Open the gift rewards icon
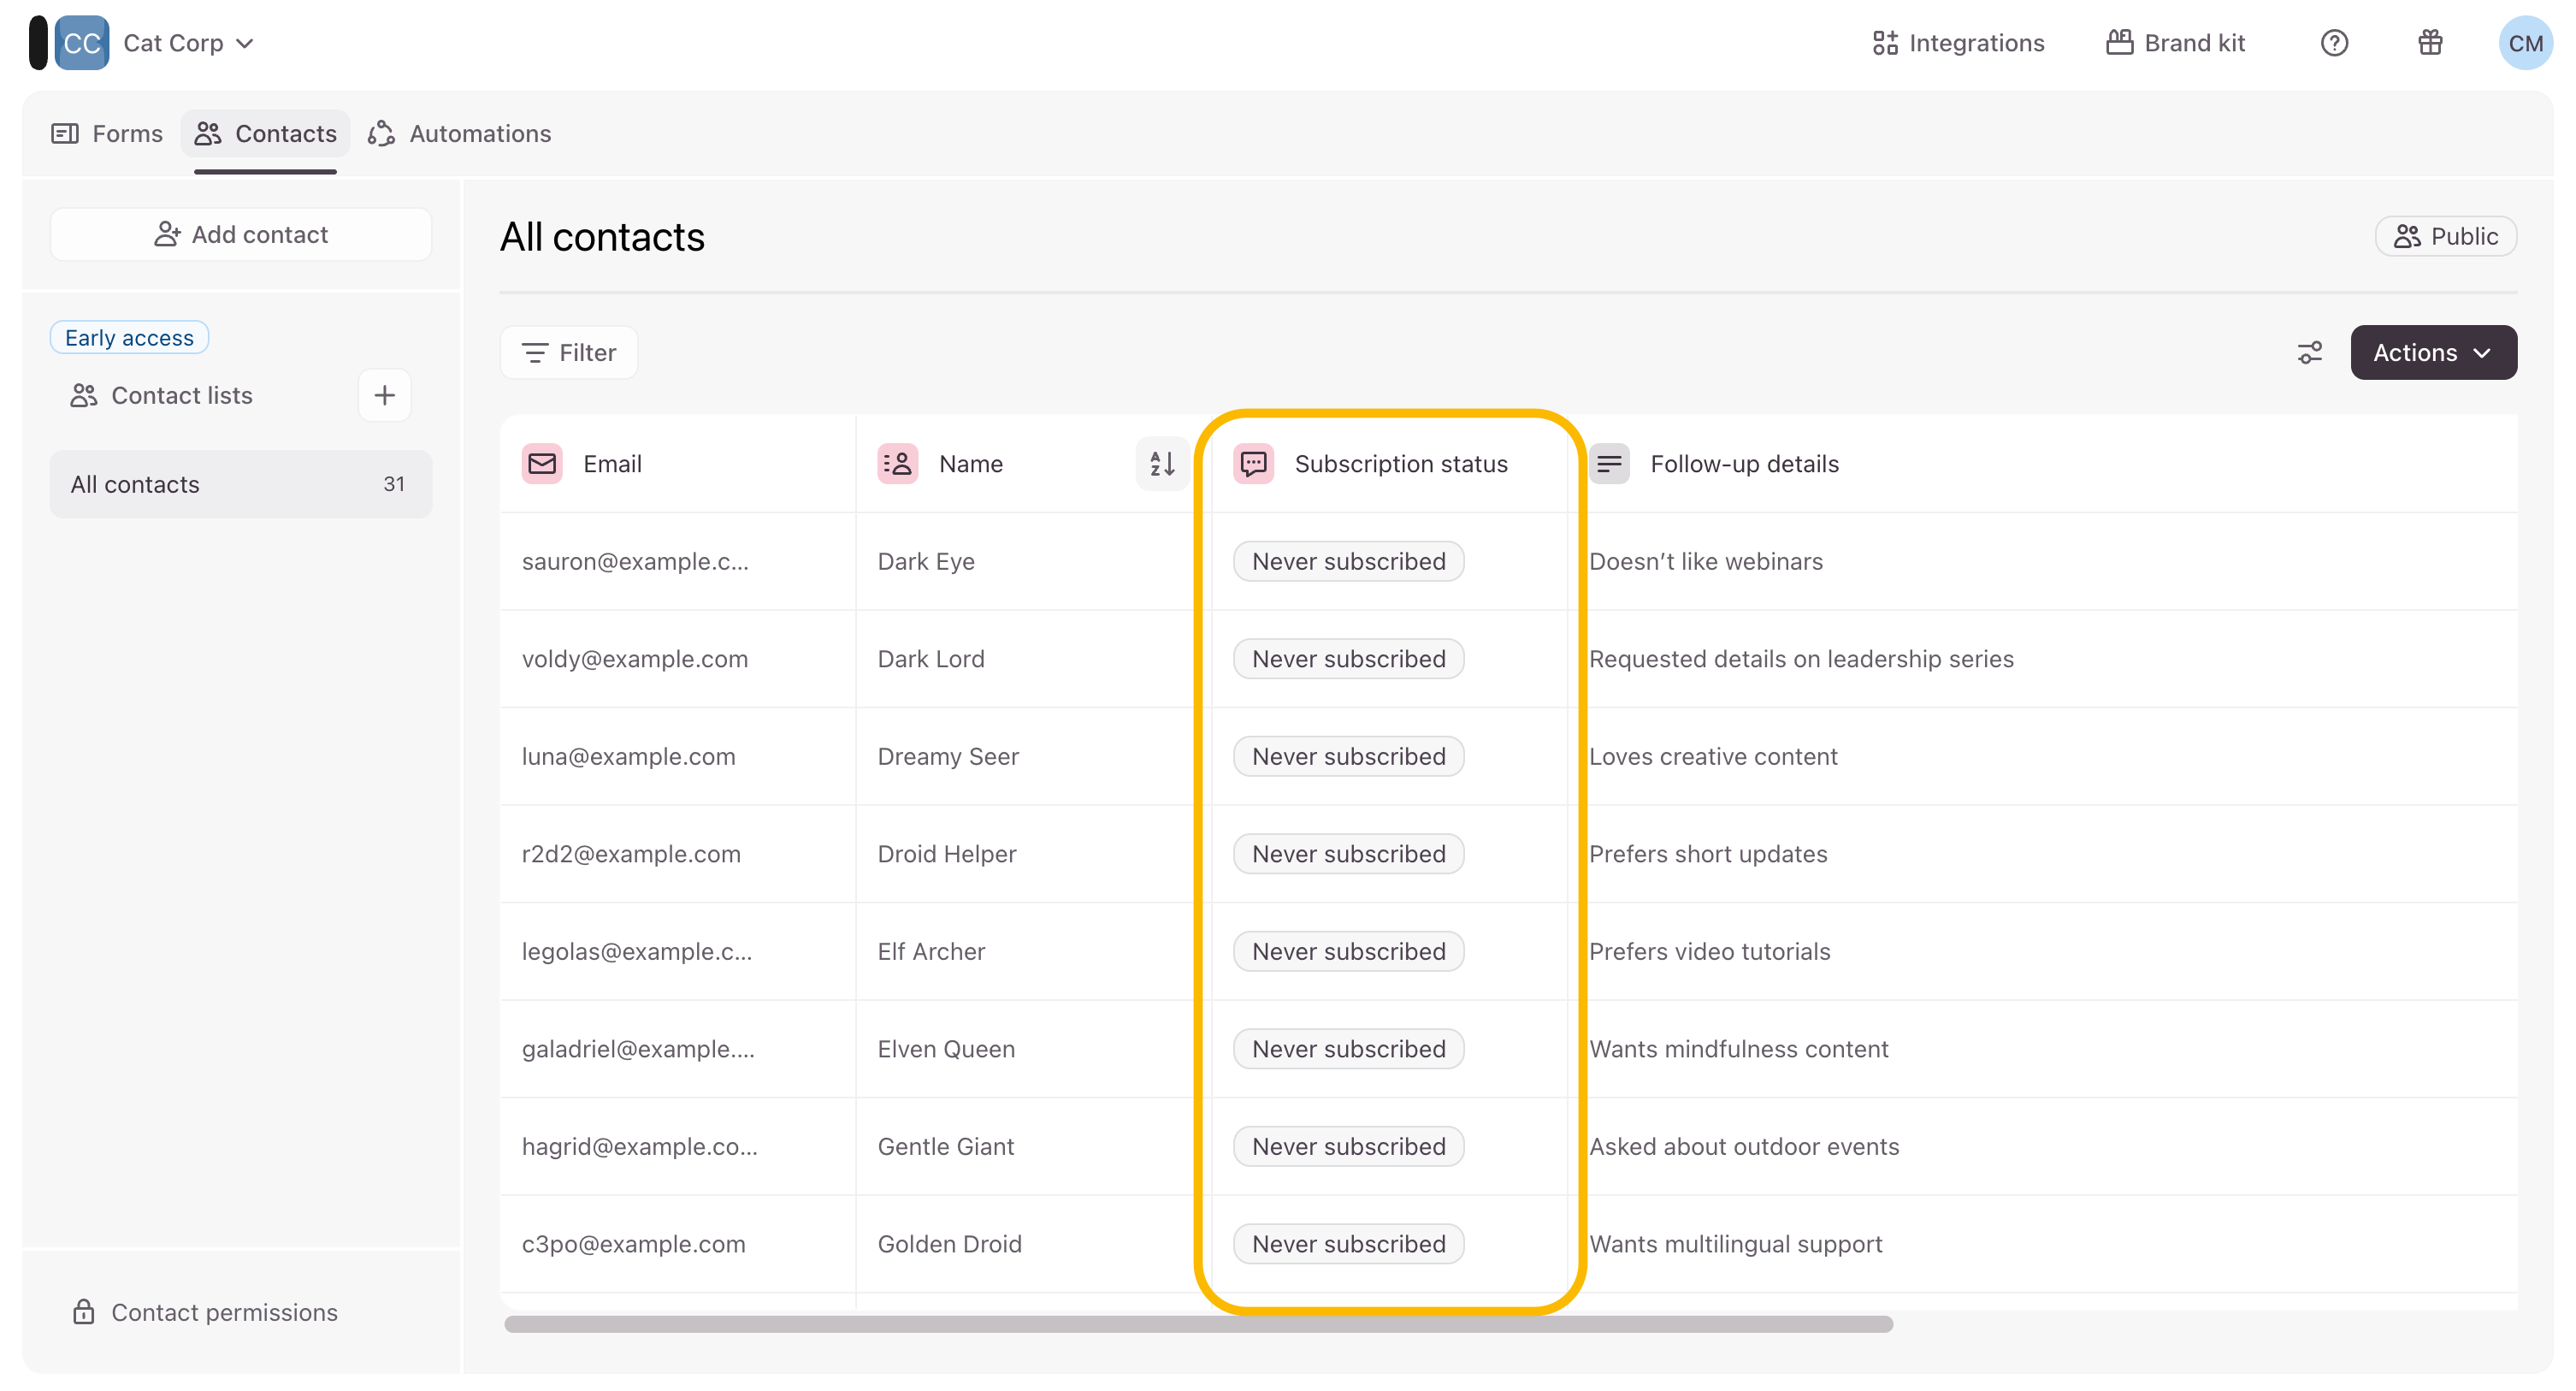Image resolution: width=2576 pixels, height=1391 pixels. click(x=2430, y=43)
